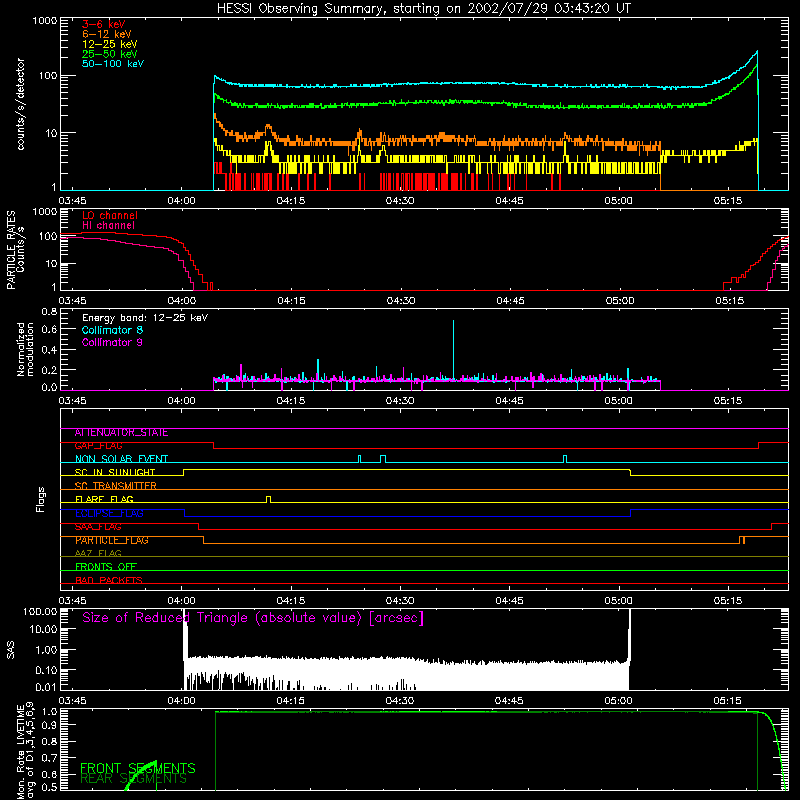The width and height of the screenshot is (800, 800).
Task: Click the 05:00 tick label under SAS plot
Action: [x=618, y=701]
